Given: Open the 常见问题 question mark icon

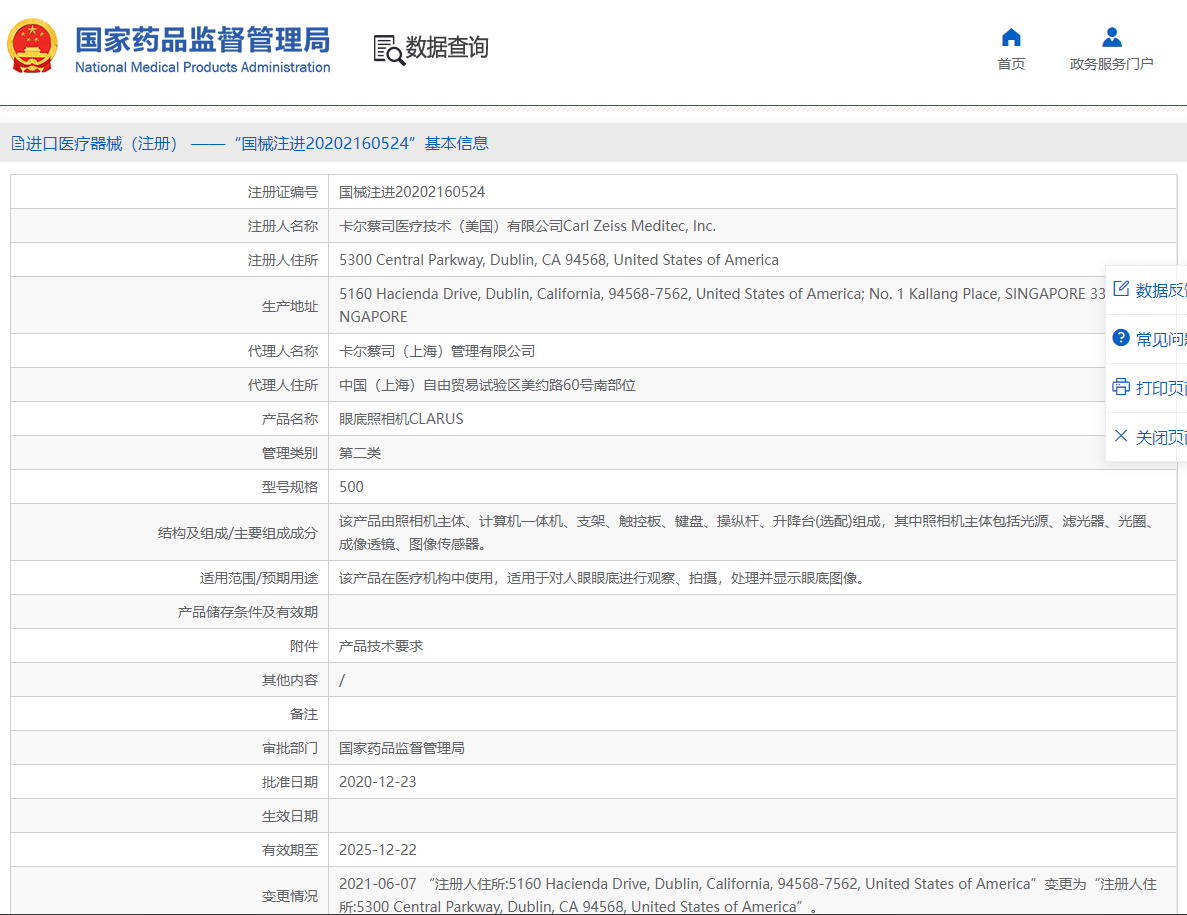Looking at the screenshot, I should click(1121, 338).
